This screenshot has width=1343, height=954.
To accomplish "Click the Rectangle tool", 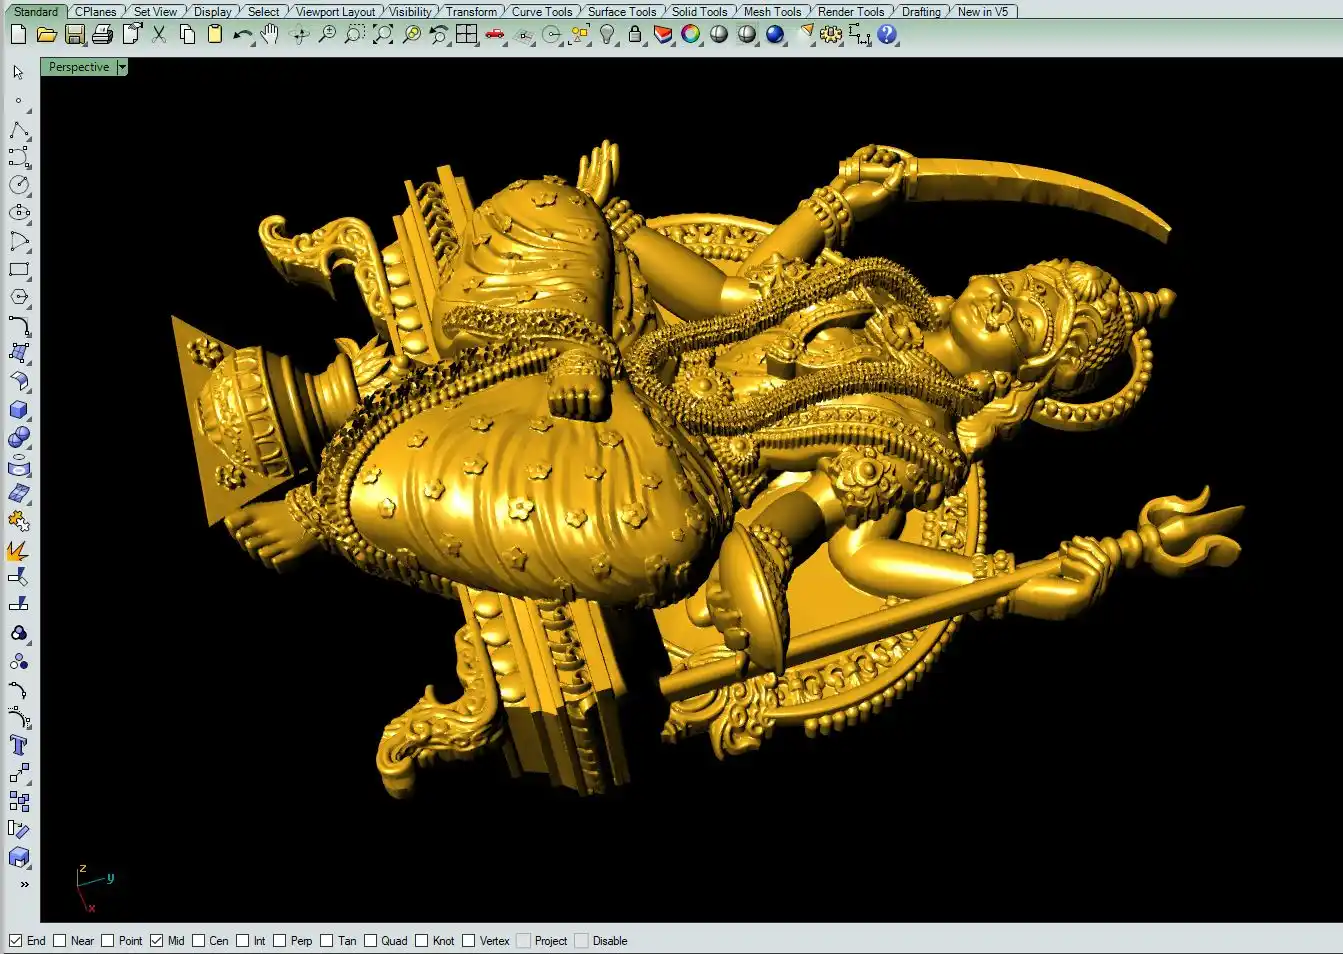I will click(19, 269).
